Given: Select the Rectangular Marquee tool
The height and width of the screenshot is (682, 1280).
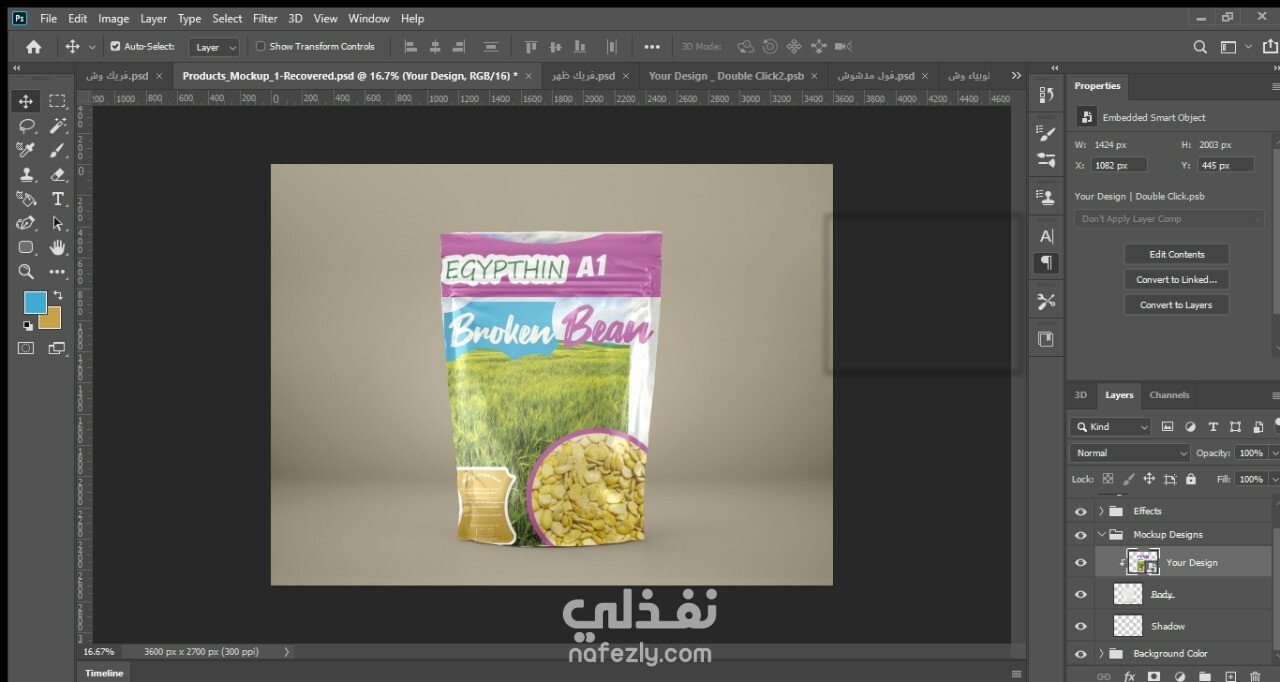Looking at the screenshot, I should (x=58, y=101).
